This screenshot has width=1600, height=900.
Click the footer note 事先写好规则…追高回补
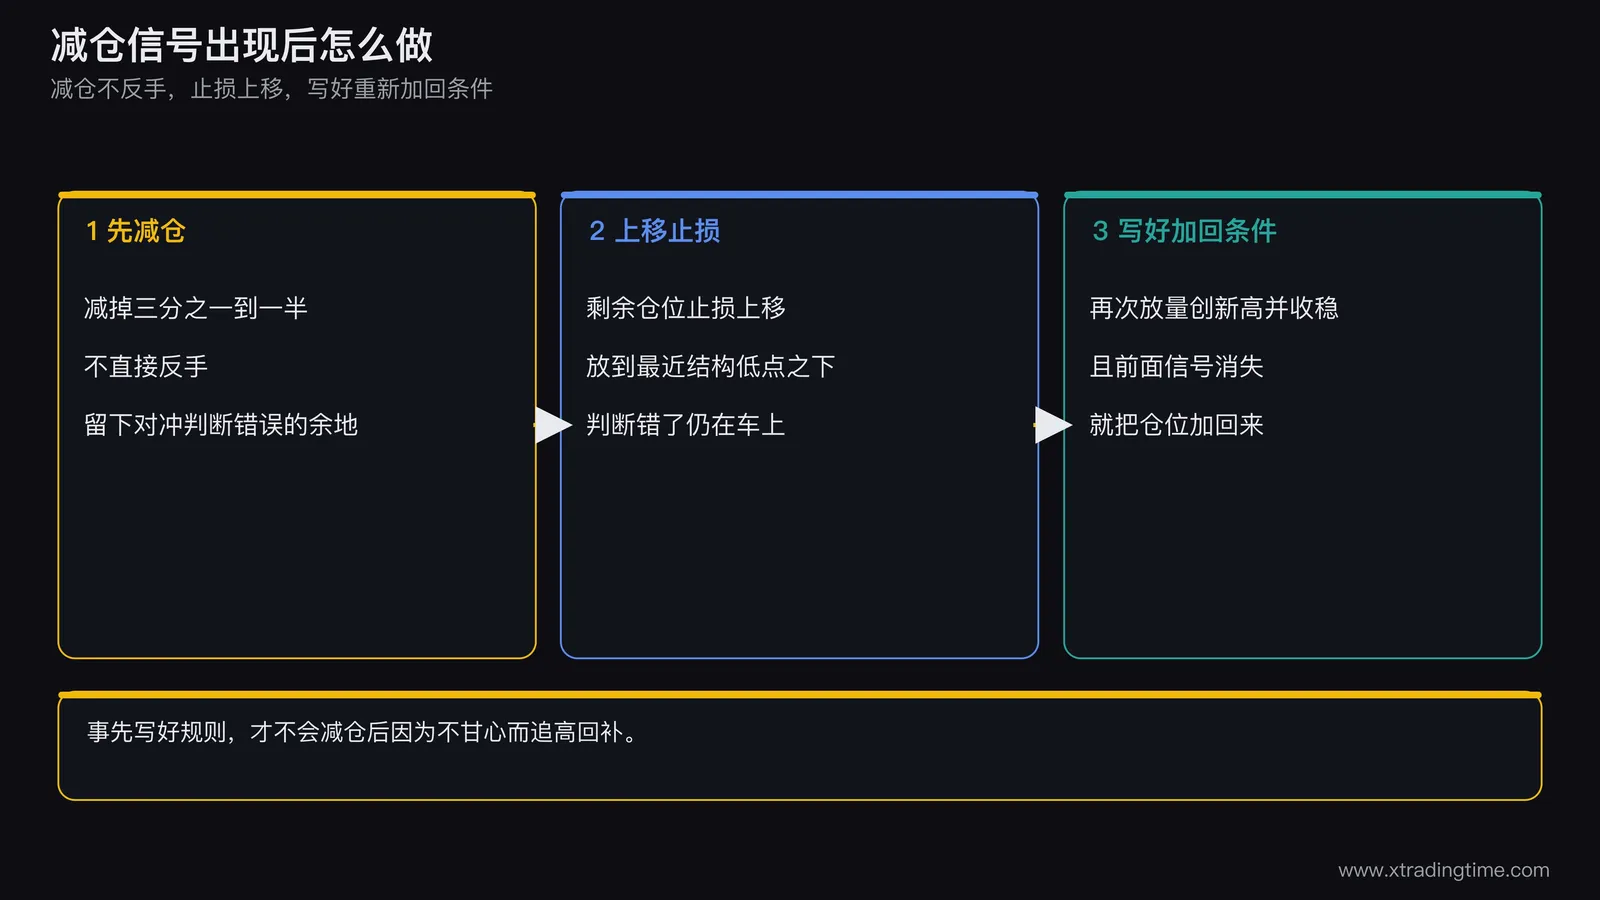pyautogui.click(x=363, y=732)
